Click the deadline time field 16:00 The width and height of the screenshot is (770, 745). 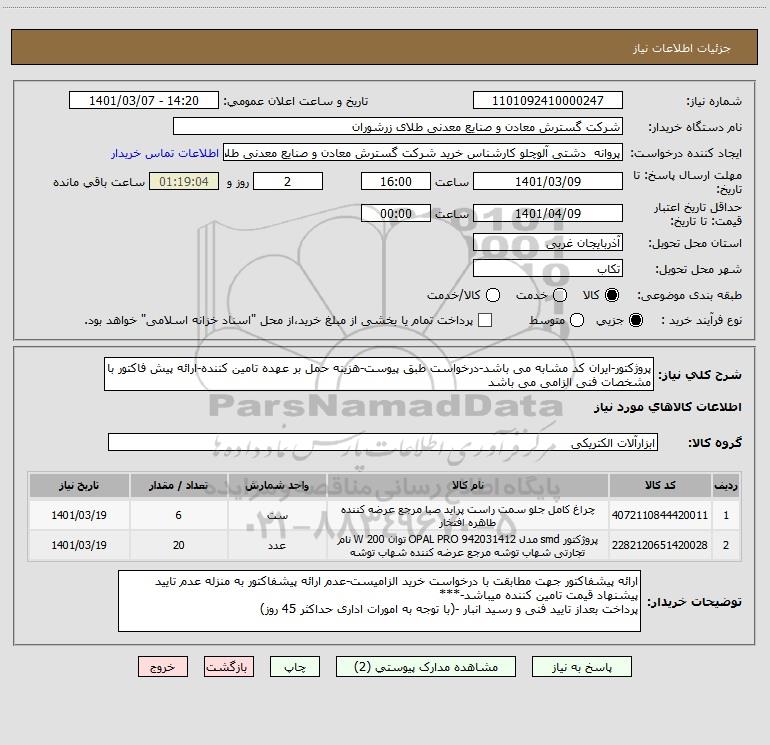pos(396,182)
